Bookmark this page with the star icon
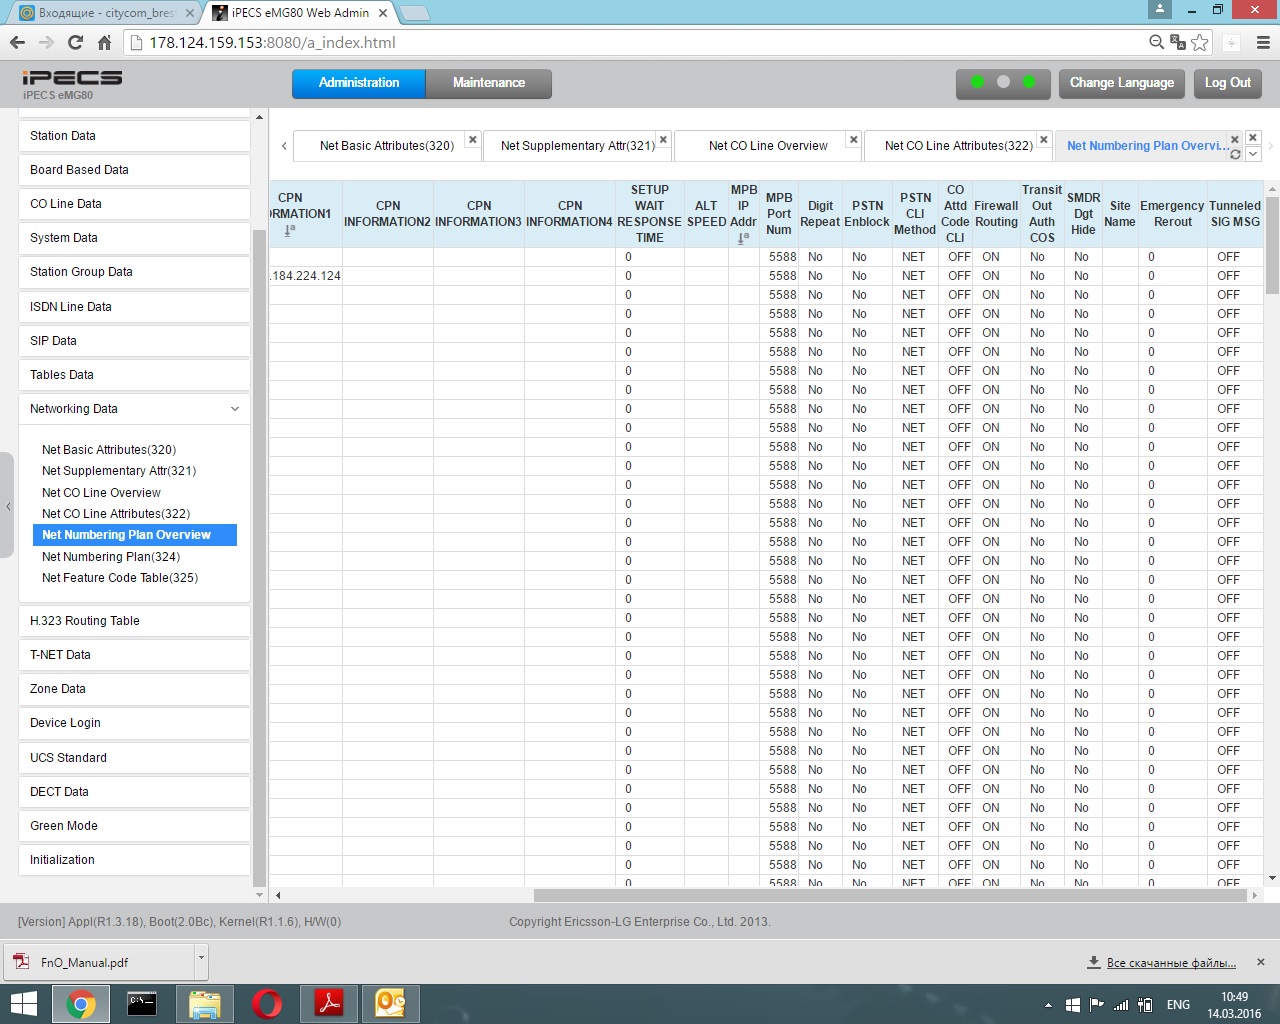The image size is (1280, 1024). pos(1200,42)
